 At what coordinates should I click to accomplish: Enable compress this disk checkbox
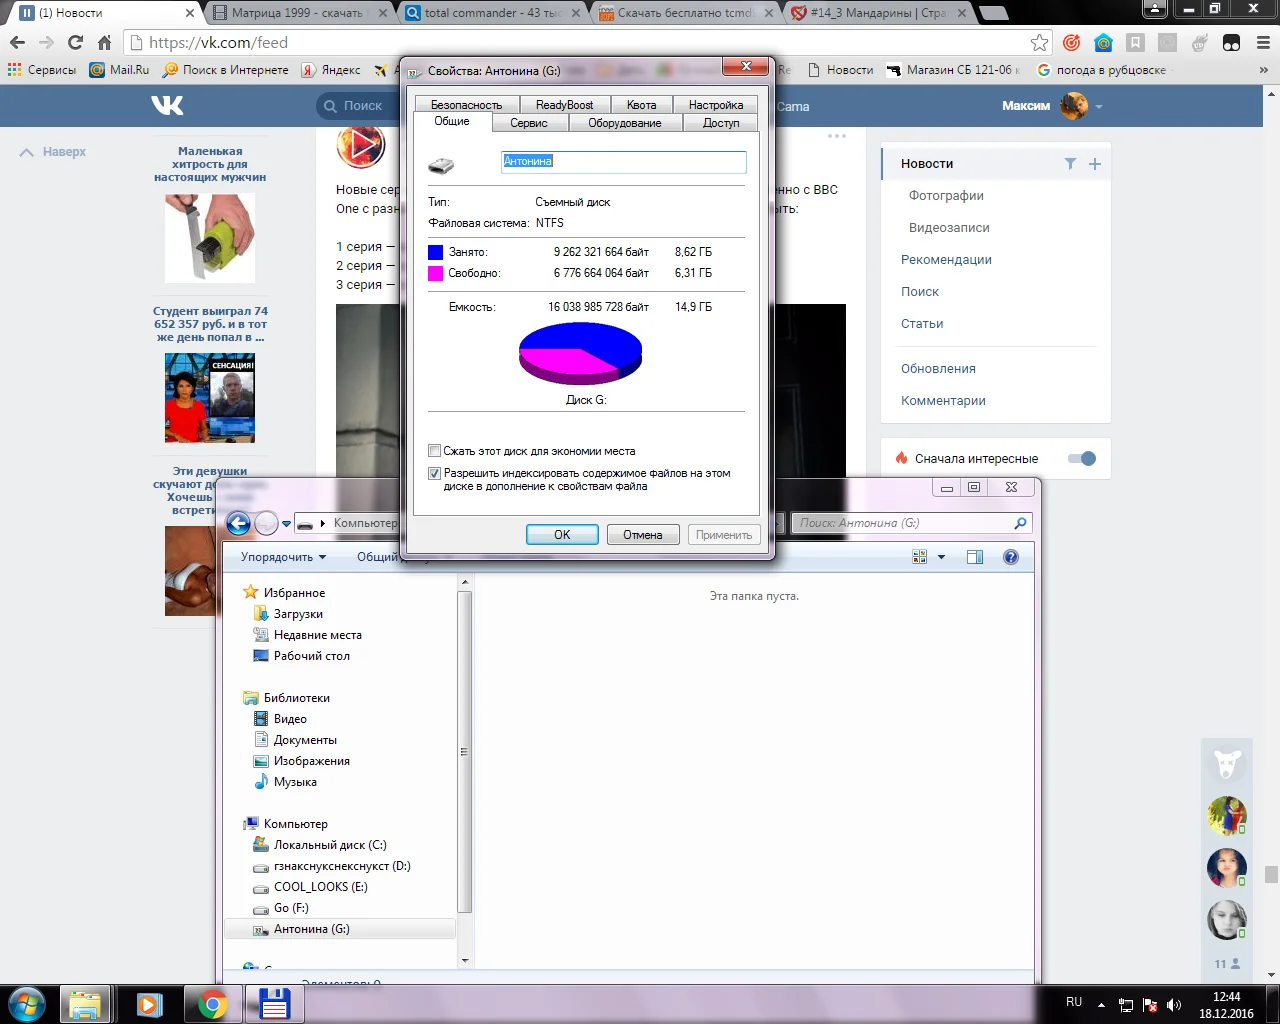(x=434, y=451)
